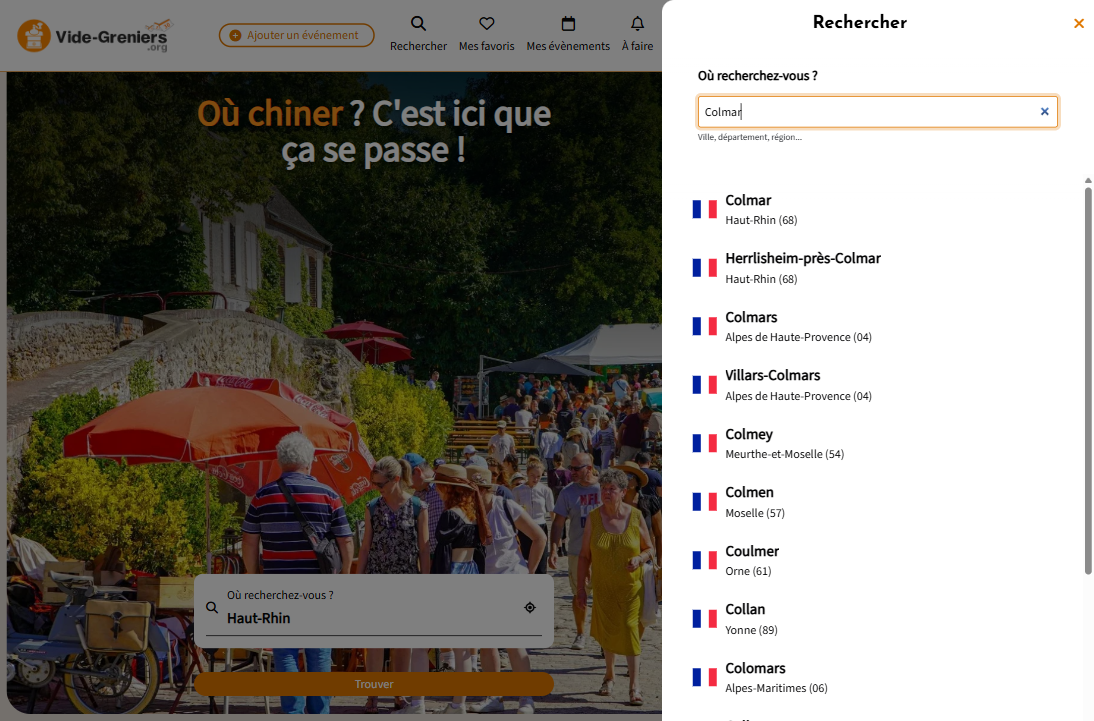Viewport: 1094px width, 721px height.
Task: Choose Herrlisheim-près-Colmar from suggestions
Action: coord(802,267)
